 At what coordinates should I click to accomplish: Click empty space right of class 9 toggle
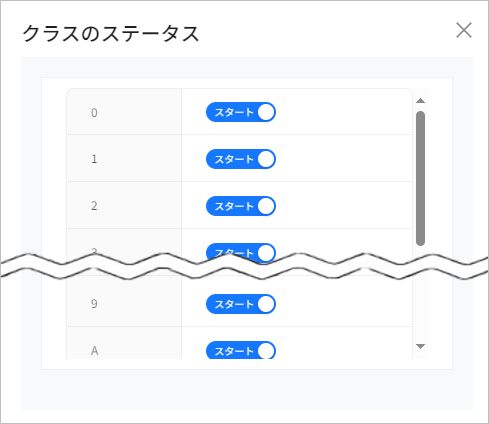point(343,303)
